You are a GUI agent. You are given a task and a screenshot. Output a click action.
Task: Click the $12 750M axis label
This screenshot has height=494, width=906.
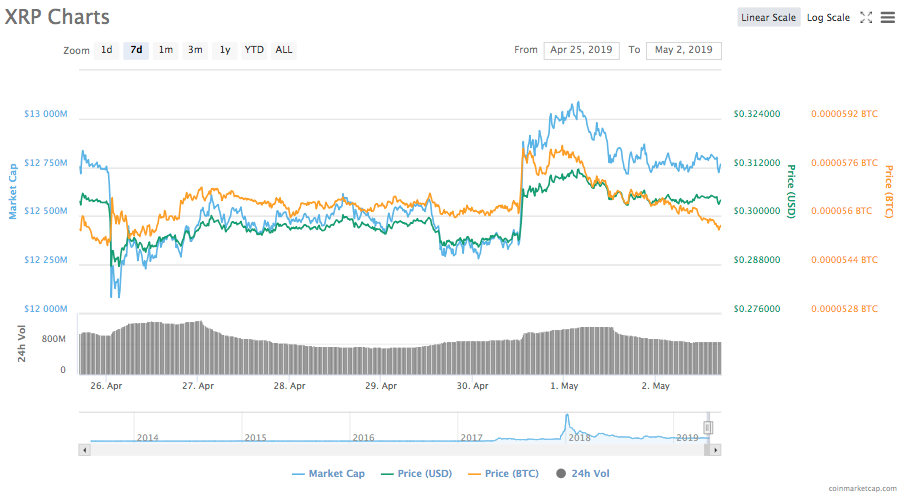(x=46, y=163)
